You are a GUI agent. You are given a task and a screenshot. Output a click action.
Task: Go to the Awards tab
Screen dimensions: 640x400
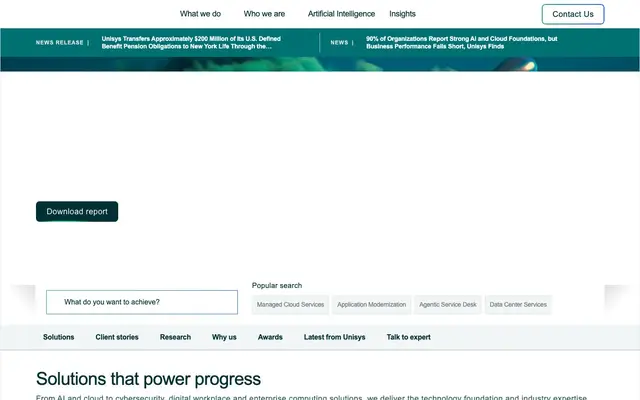(x=270, y=337)
